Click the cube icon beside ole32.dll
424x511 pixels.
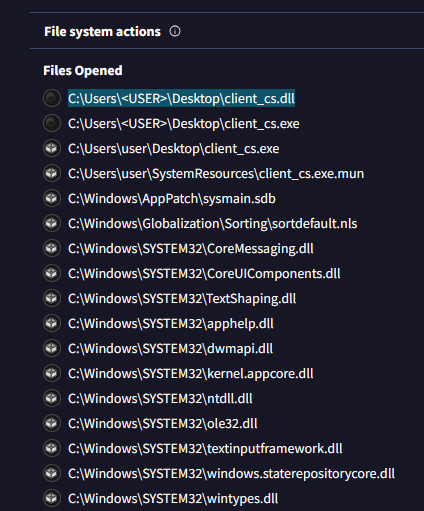pyautogui.click(x=52, y=423)
